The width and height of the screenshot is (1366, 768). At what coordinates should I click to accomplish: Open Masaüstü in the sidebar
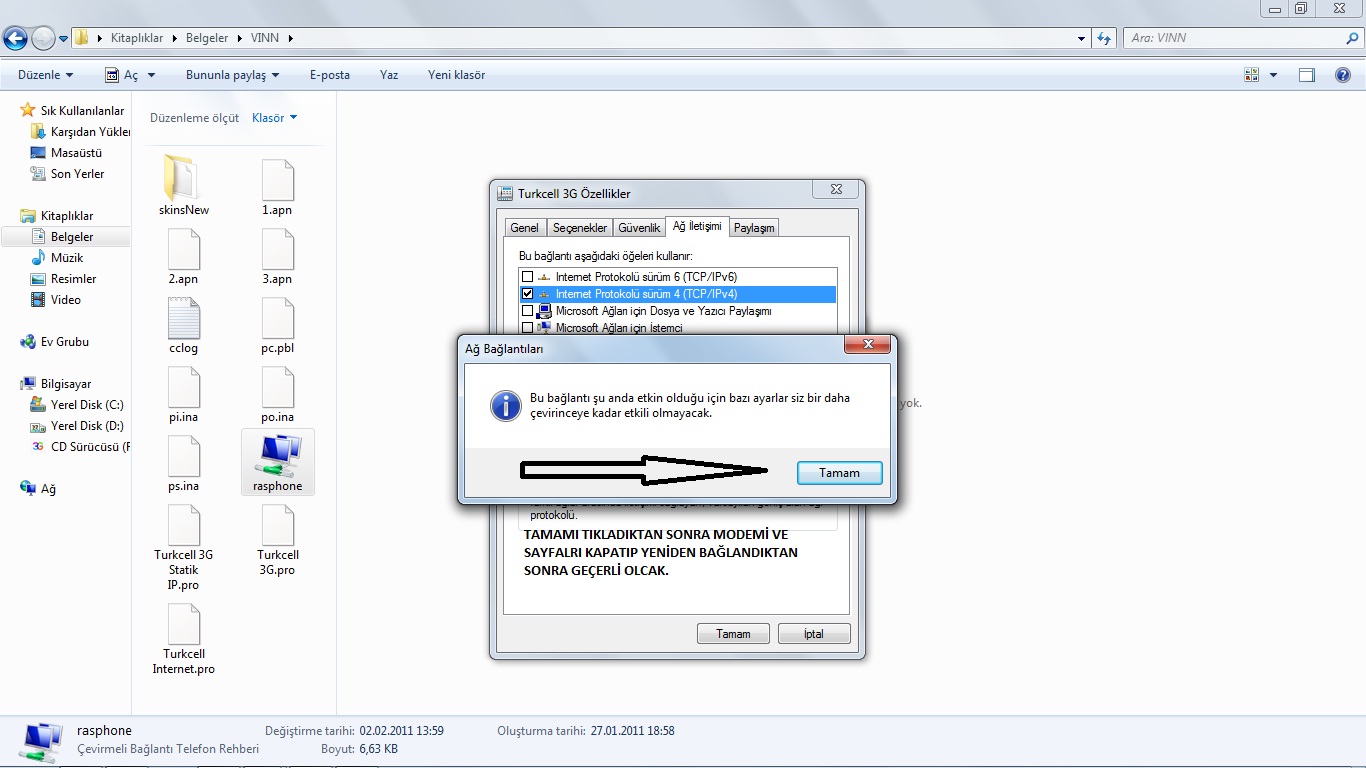(76, 153)
